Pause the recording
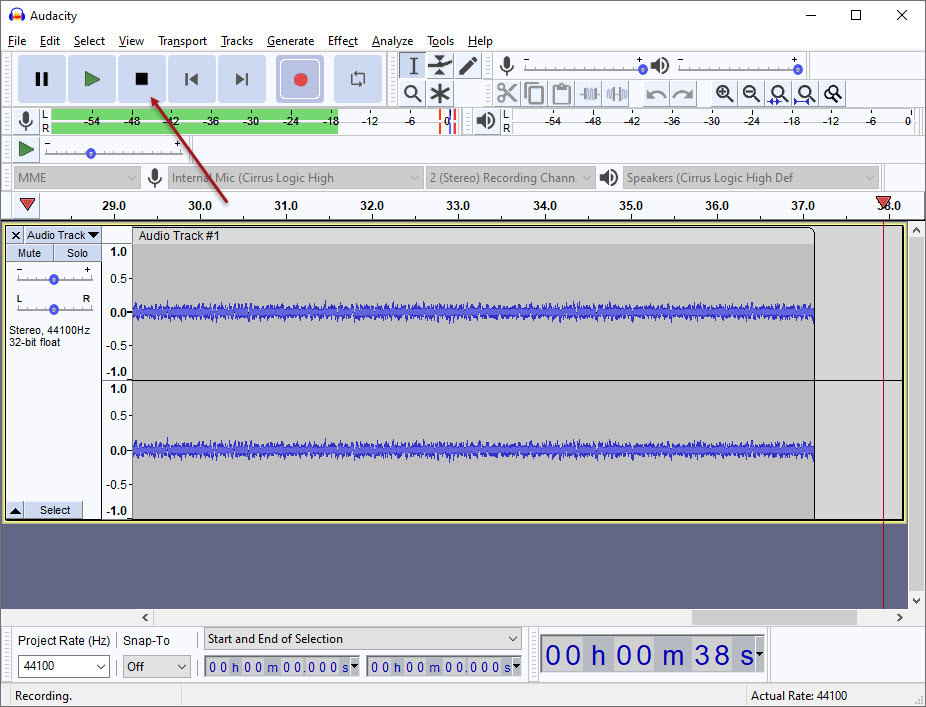 pos(41,79)
